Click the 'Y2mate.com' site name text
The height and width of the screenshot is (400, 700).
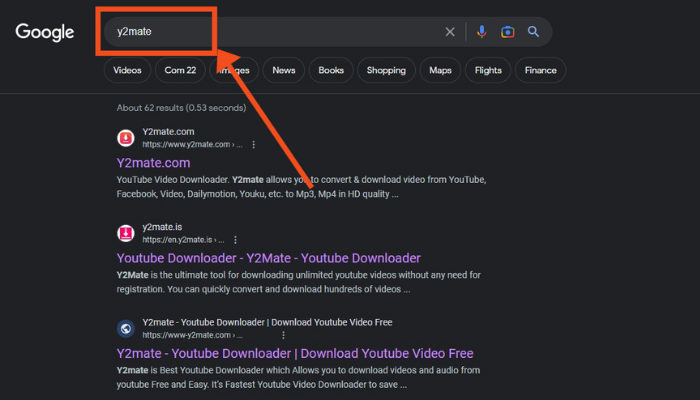[168, 132]
